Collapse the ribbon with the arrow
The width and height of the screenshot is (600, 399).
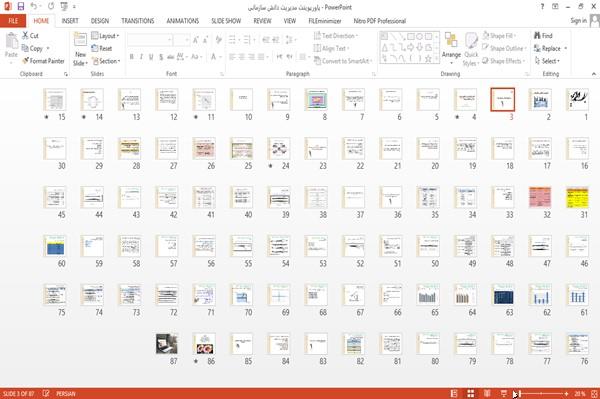[x=593, y=74]
